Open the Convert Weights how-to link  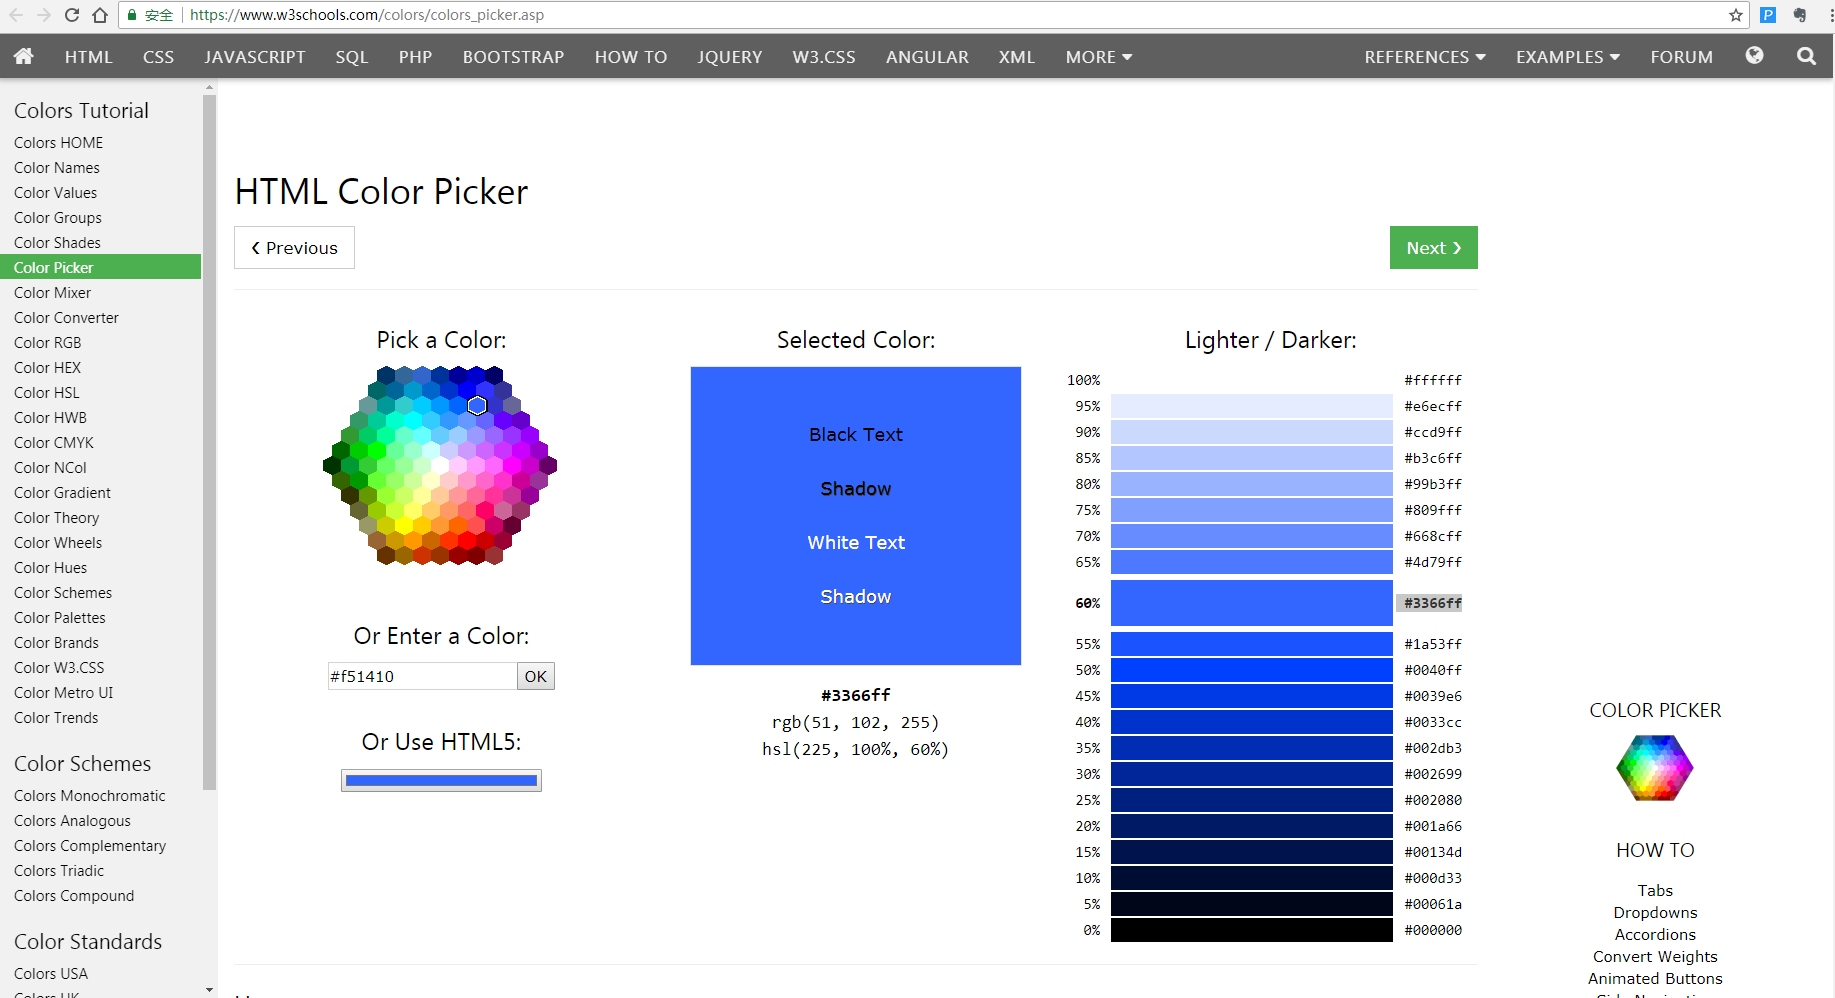[x=1655, y=957]
